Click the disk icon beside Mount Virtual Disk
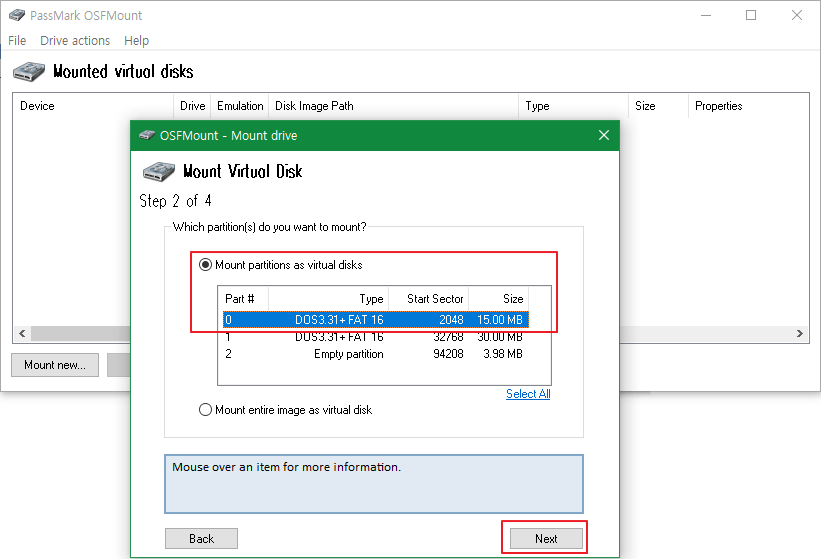The image size is (821, 559). (159, 172)
